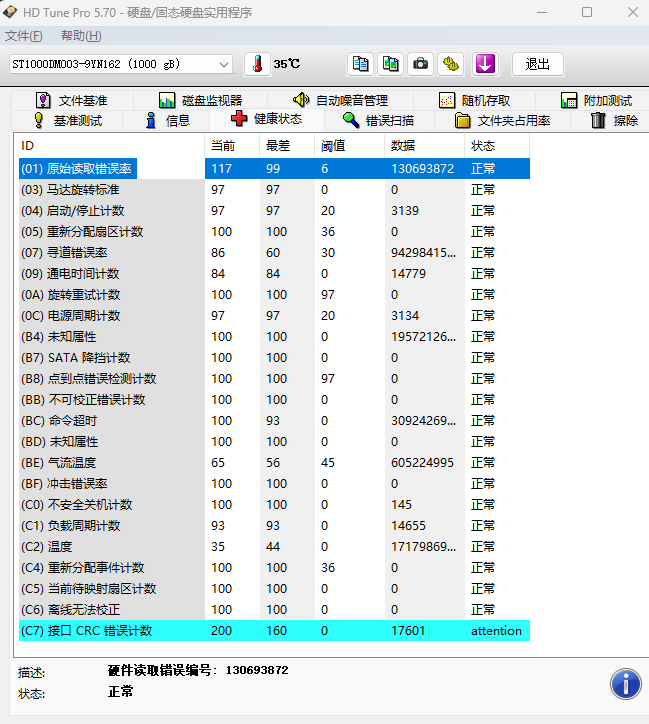Viewport: 649px width, 724px height.
Task: Minimize the HD Tune Pro window
Action: click(x=542, y=12)
